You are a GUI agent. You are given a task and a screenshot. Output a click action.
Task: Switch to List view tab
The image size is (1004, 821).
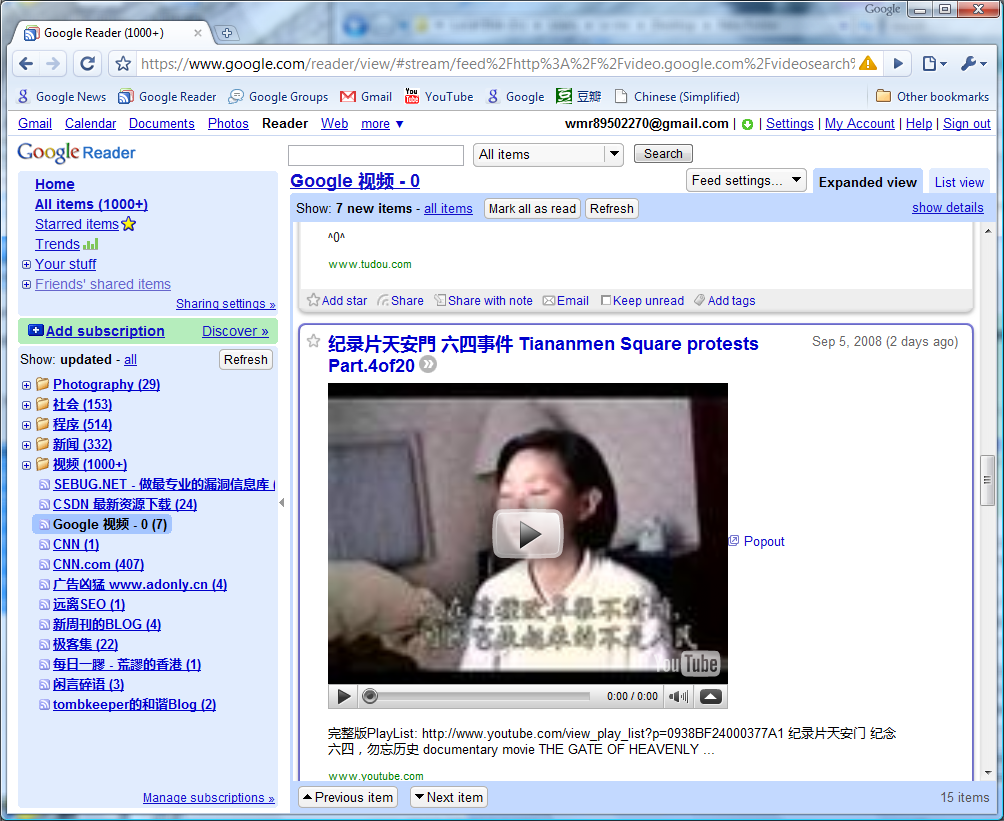point(959,183)
